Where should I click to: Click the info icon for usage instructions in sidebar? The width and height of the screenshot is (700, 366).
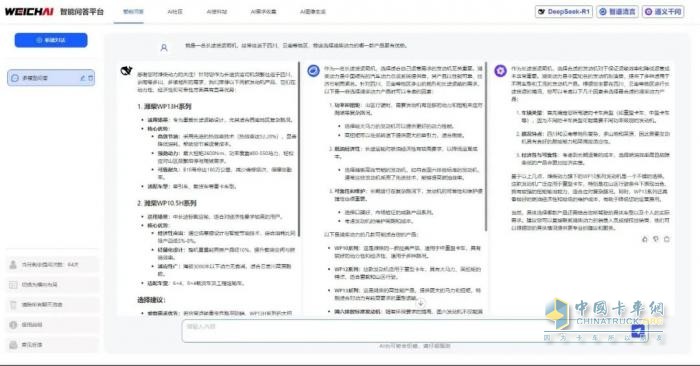coord(13,325)
